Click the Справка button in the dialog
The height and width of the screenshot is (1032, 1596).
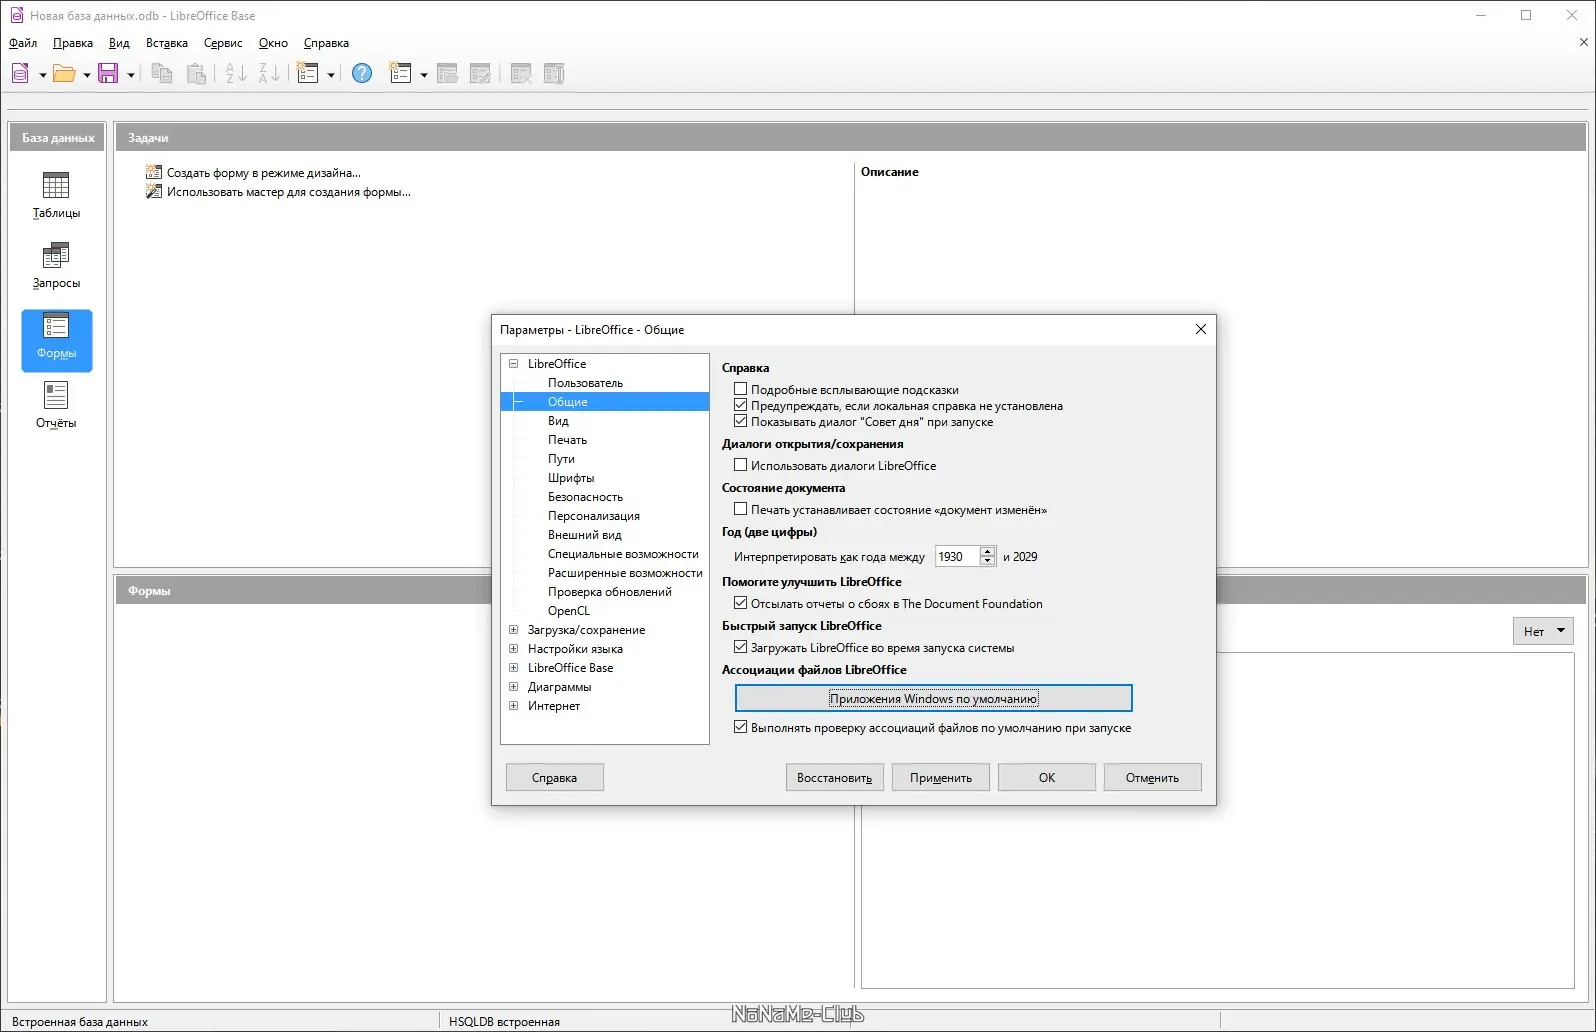tap(555, 778)
